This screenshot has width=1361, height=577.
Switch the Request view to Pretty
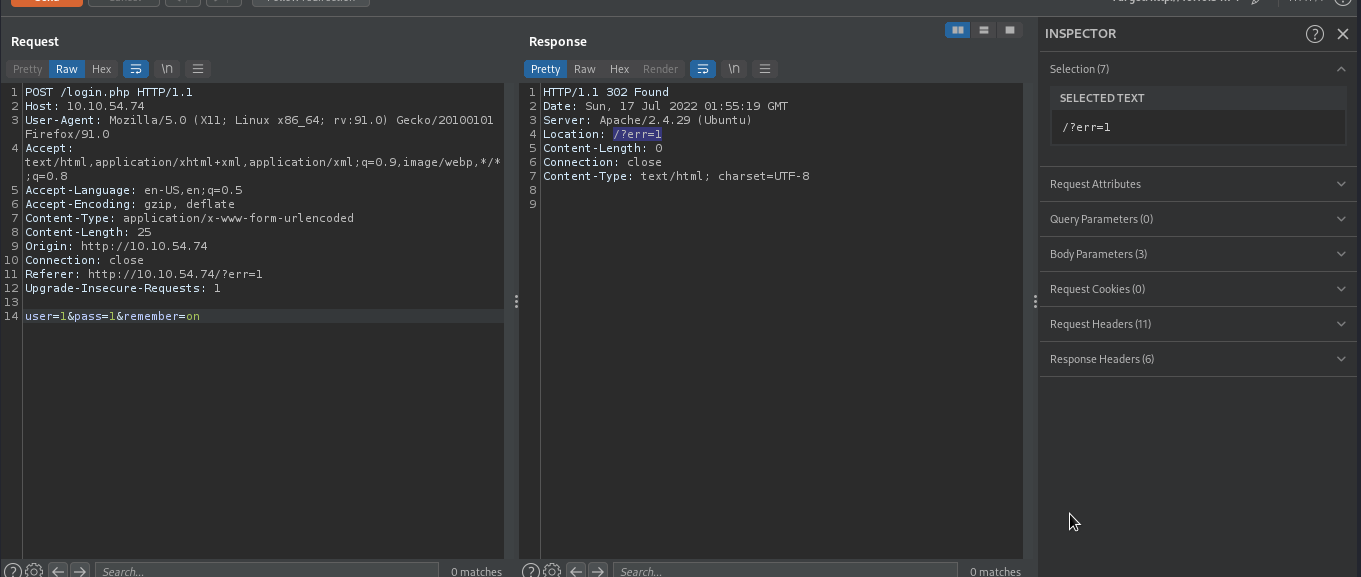pos(28,69)
